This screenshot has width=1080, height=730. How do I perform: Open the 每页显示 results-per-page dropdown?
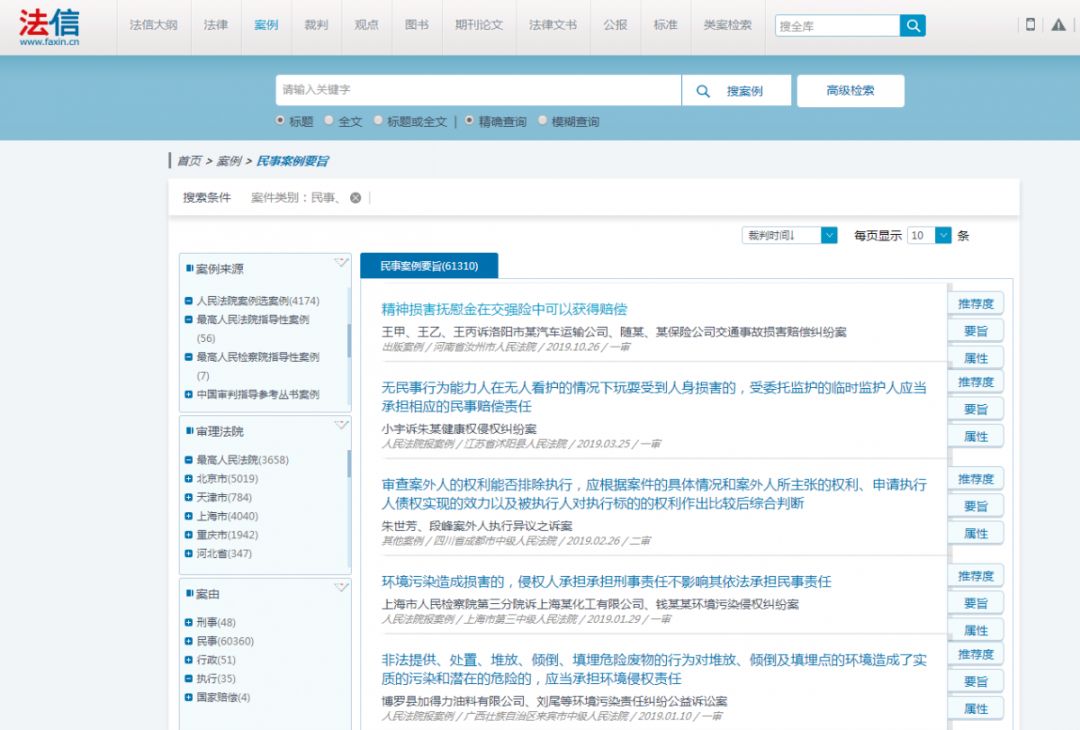943,235
